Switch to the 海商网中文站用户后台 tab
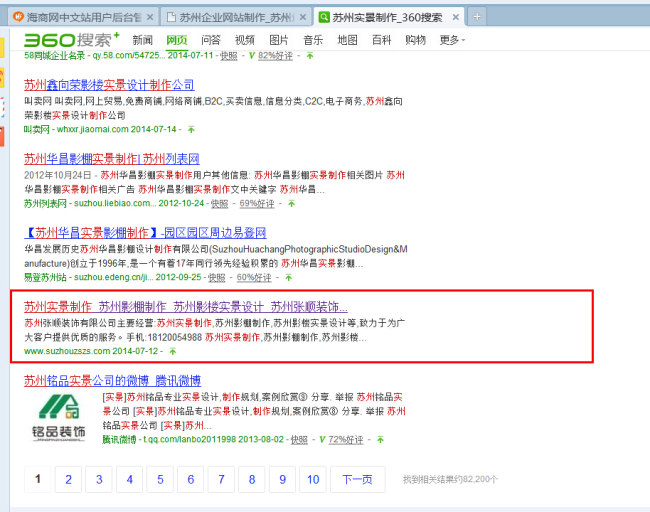650x512 pixels. (83, 17)
